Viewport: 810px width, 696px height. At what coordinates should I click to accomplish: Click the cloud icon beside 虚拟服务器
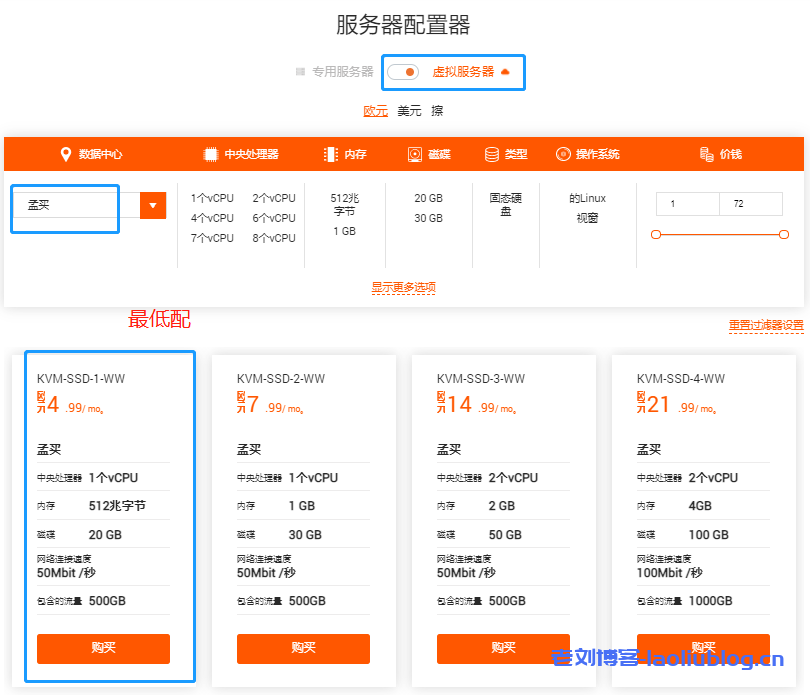(x=505, y=72)
